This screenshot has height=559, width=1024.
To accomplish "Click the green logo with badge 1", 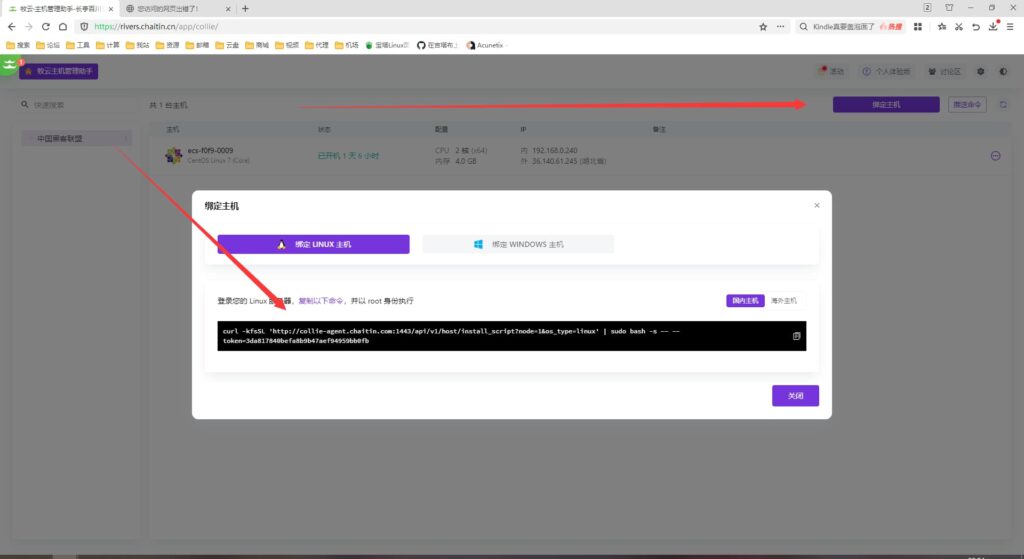I will tap(9, 65).
